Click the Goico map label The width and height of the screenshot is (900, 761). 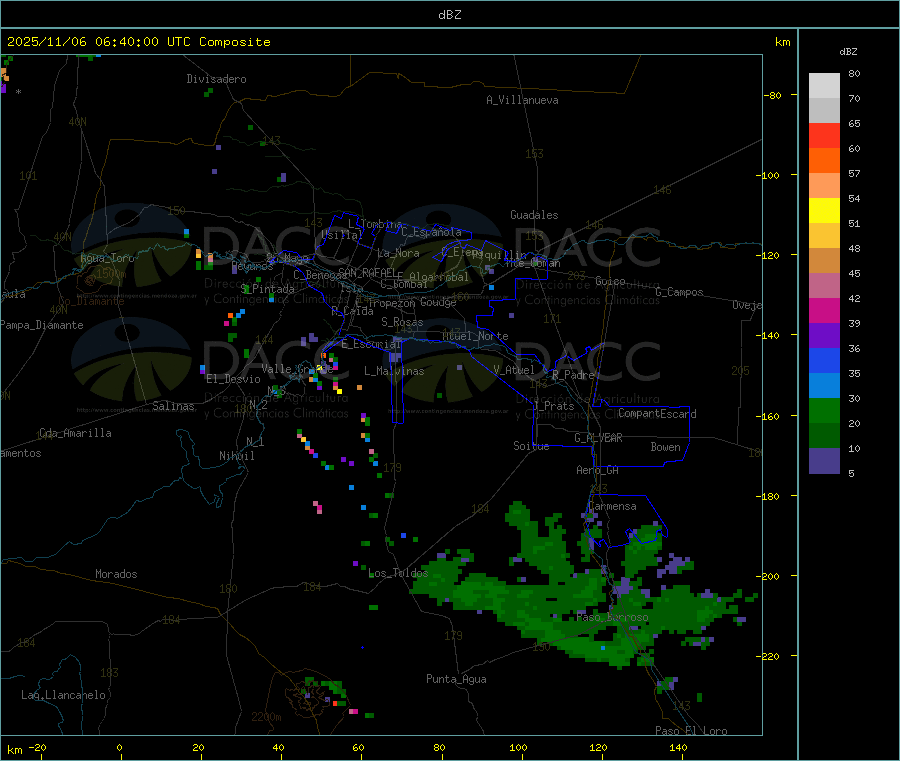pos(610,281)
